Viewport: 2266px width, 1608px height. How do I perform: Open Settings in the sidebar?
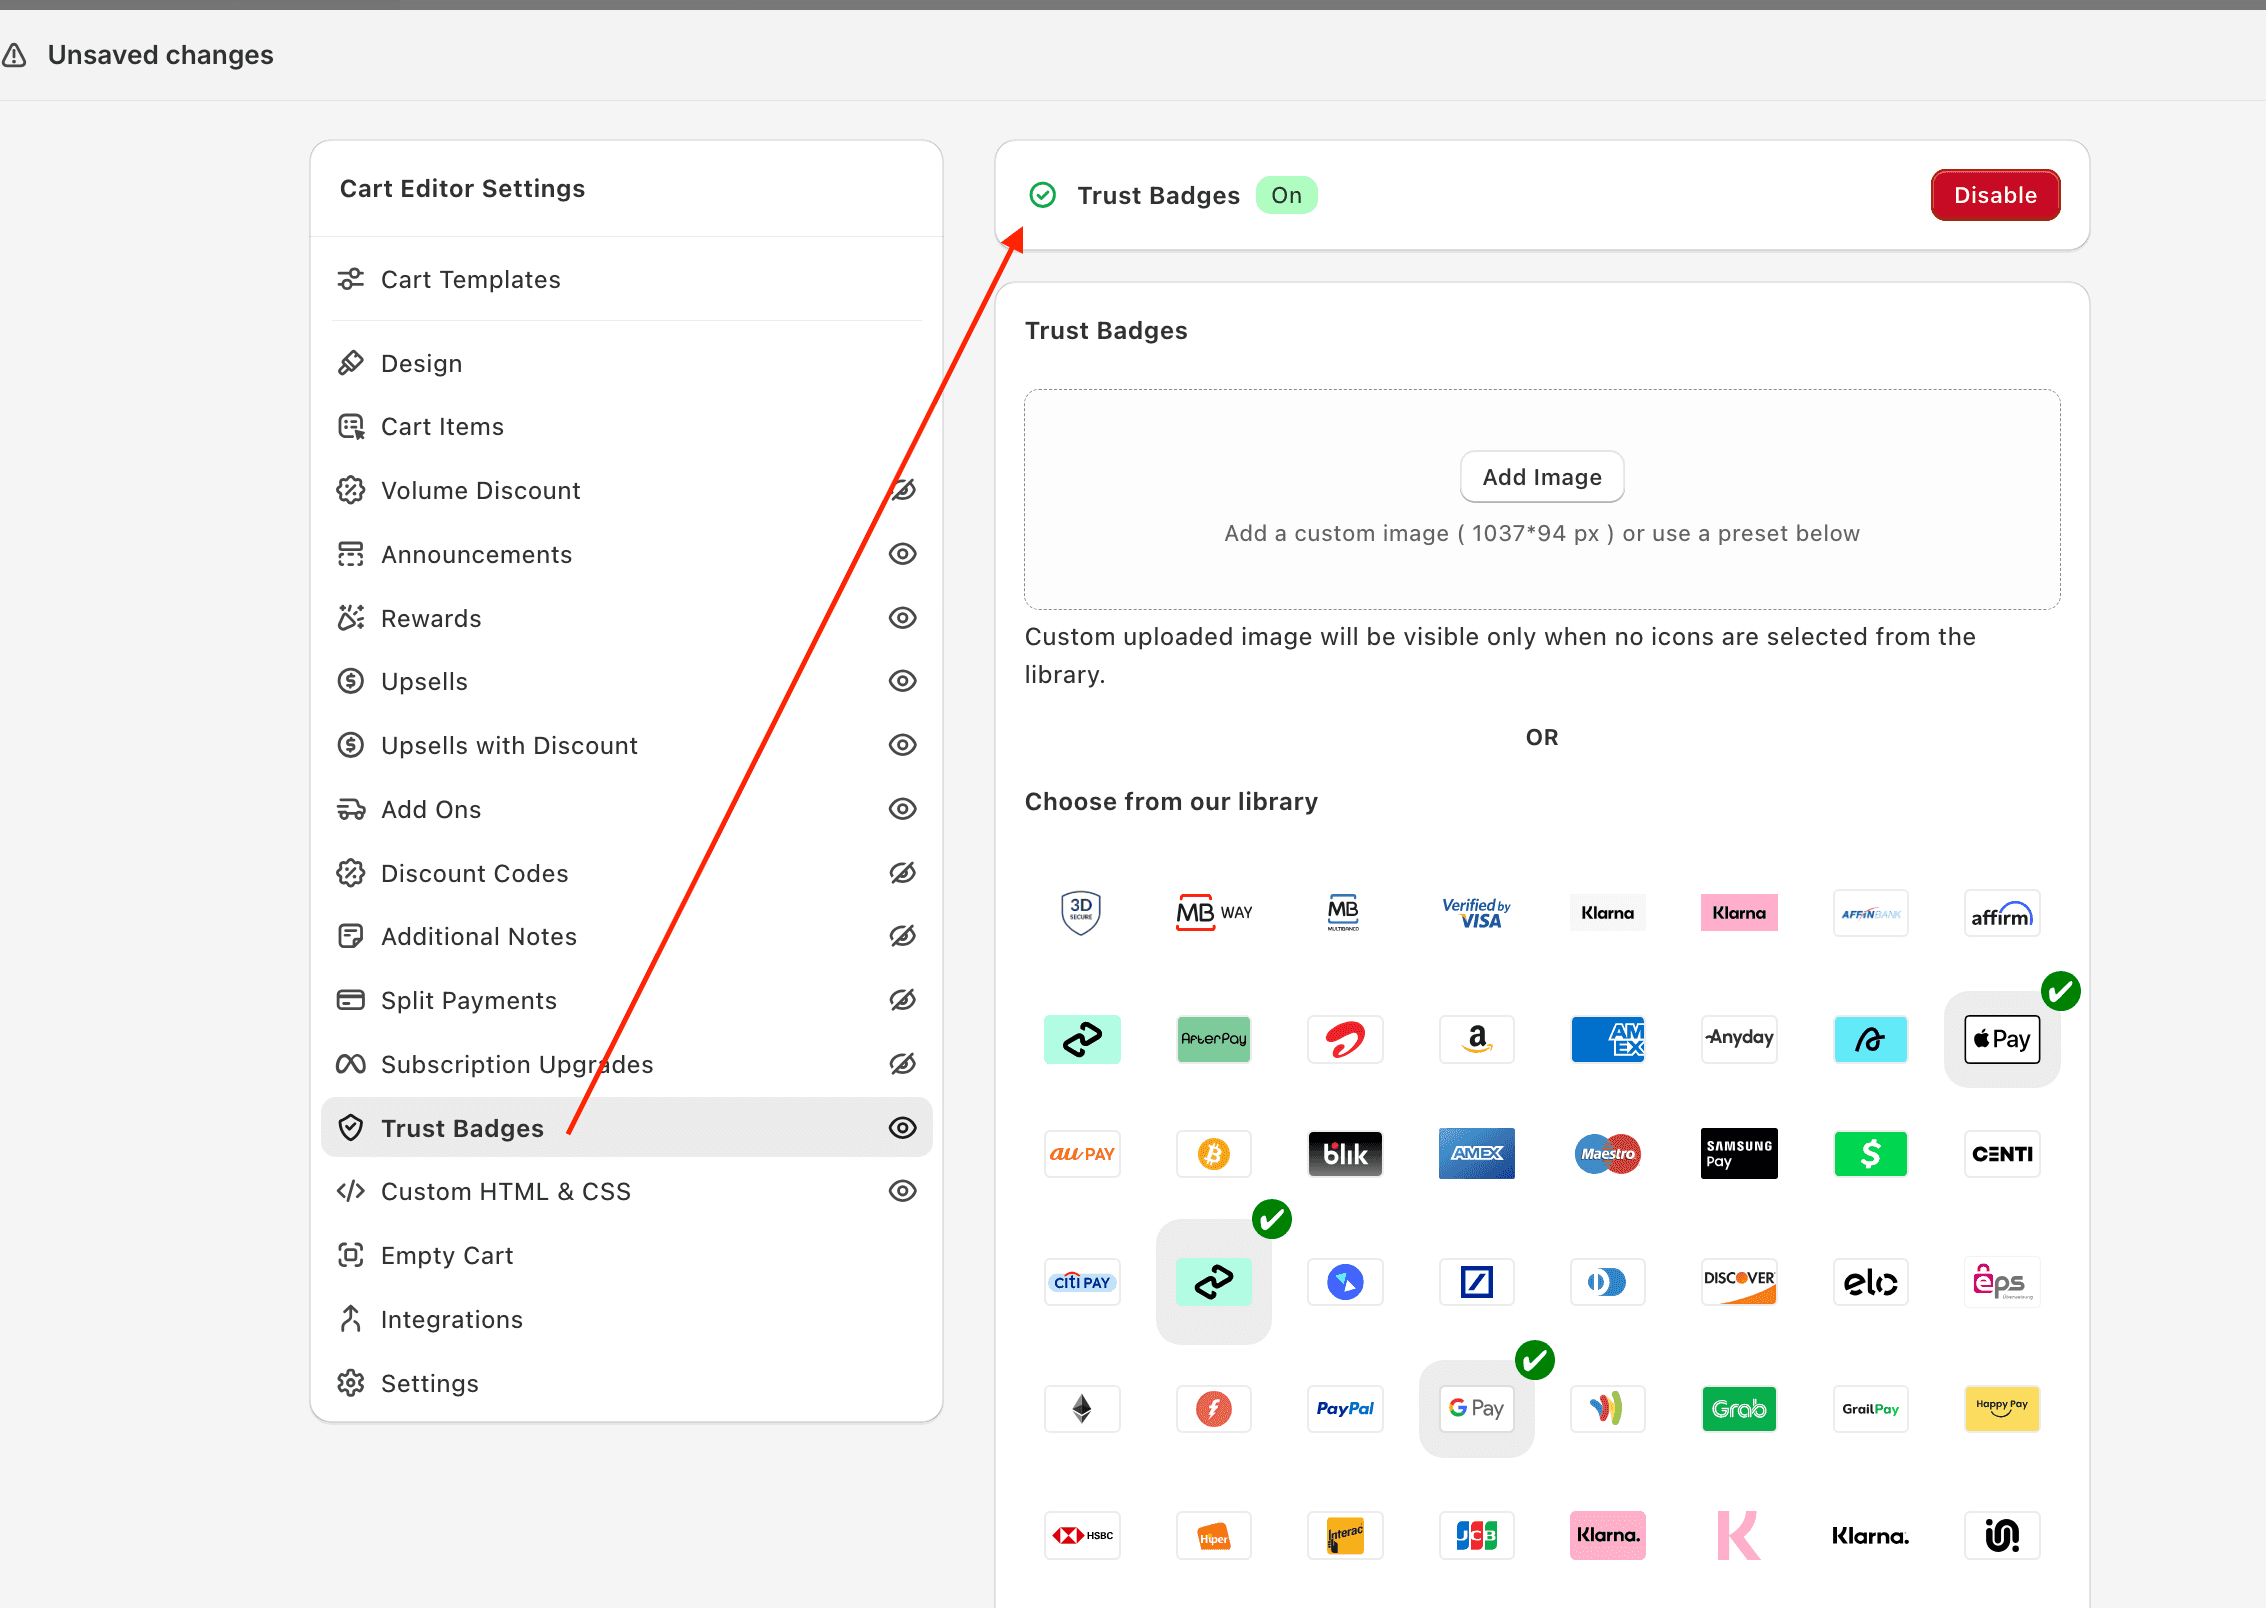pos(627,1383)
